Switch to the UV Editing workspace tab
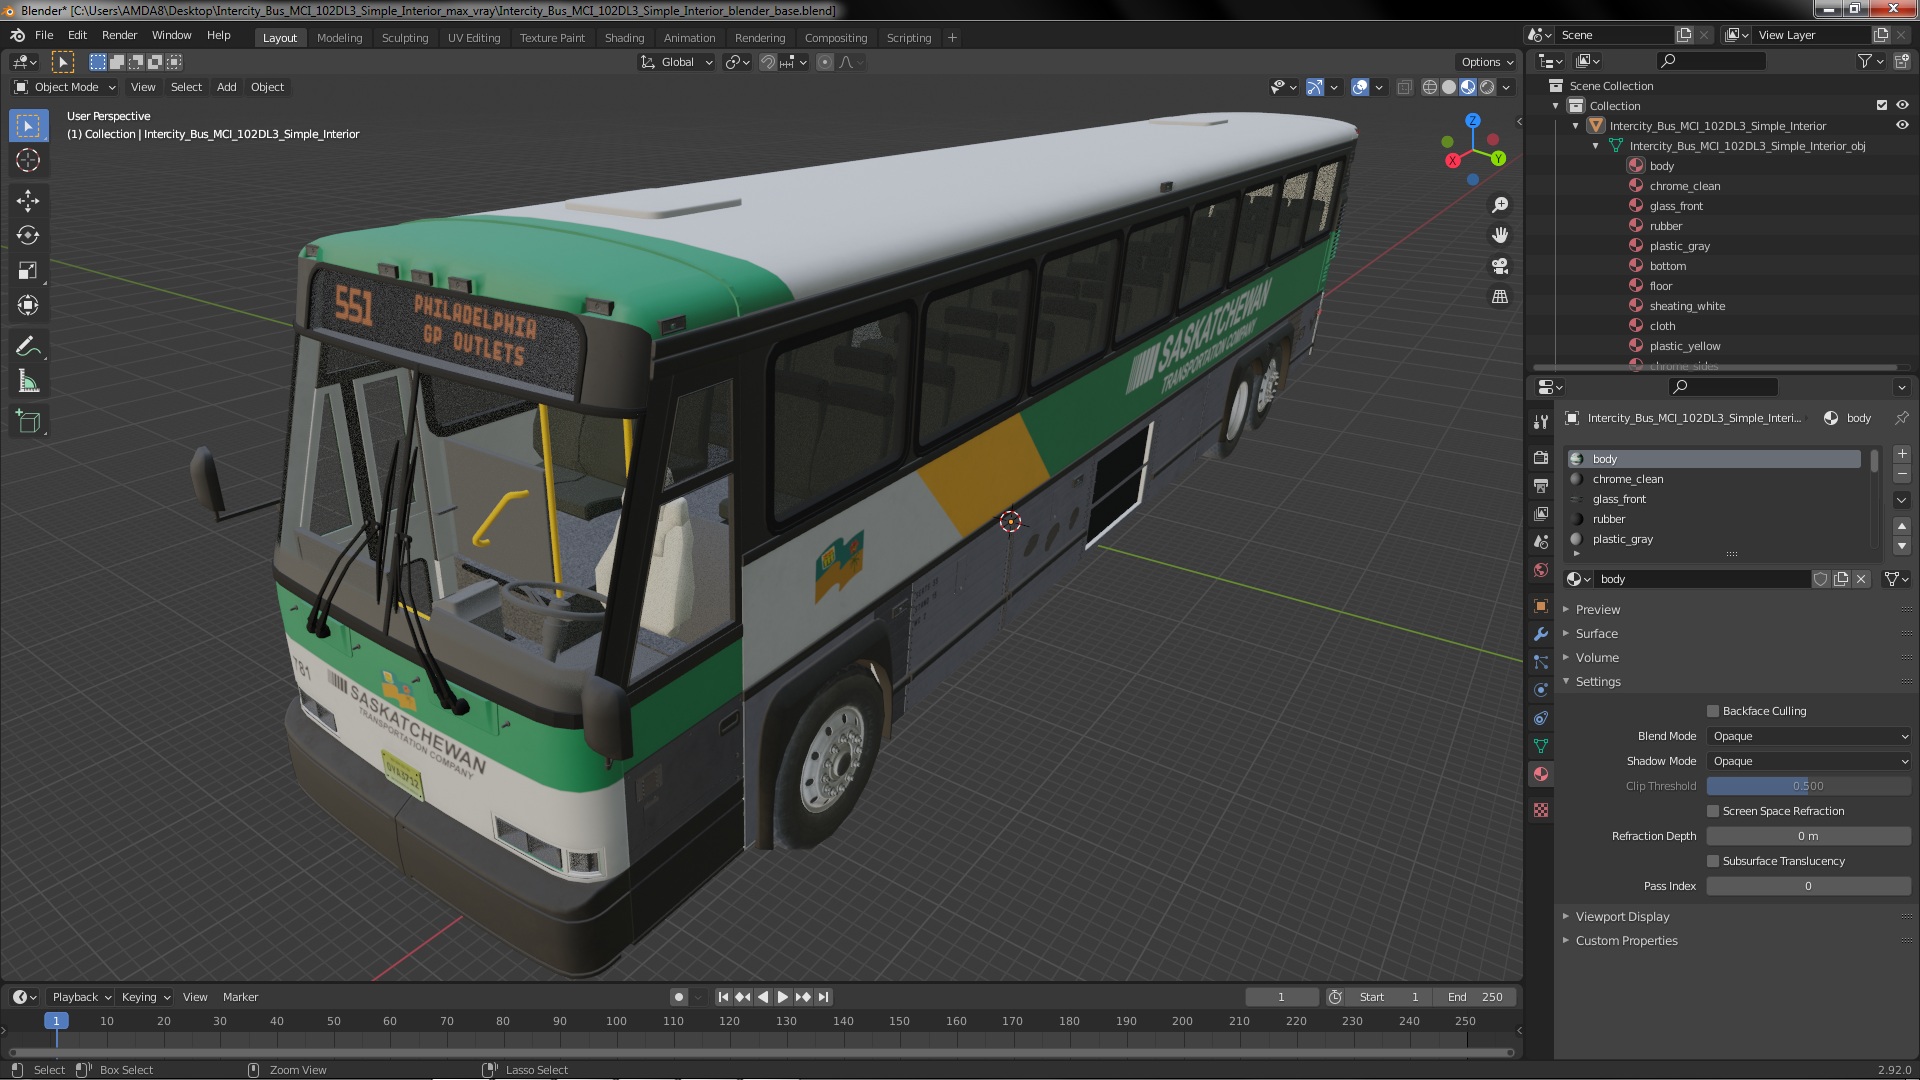Screen dimensions: 1920x1080 pos(474,38)
